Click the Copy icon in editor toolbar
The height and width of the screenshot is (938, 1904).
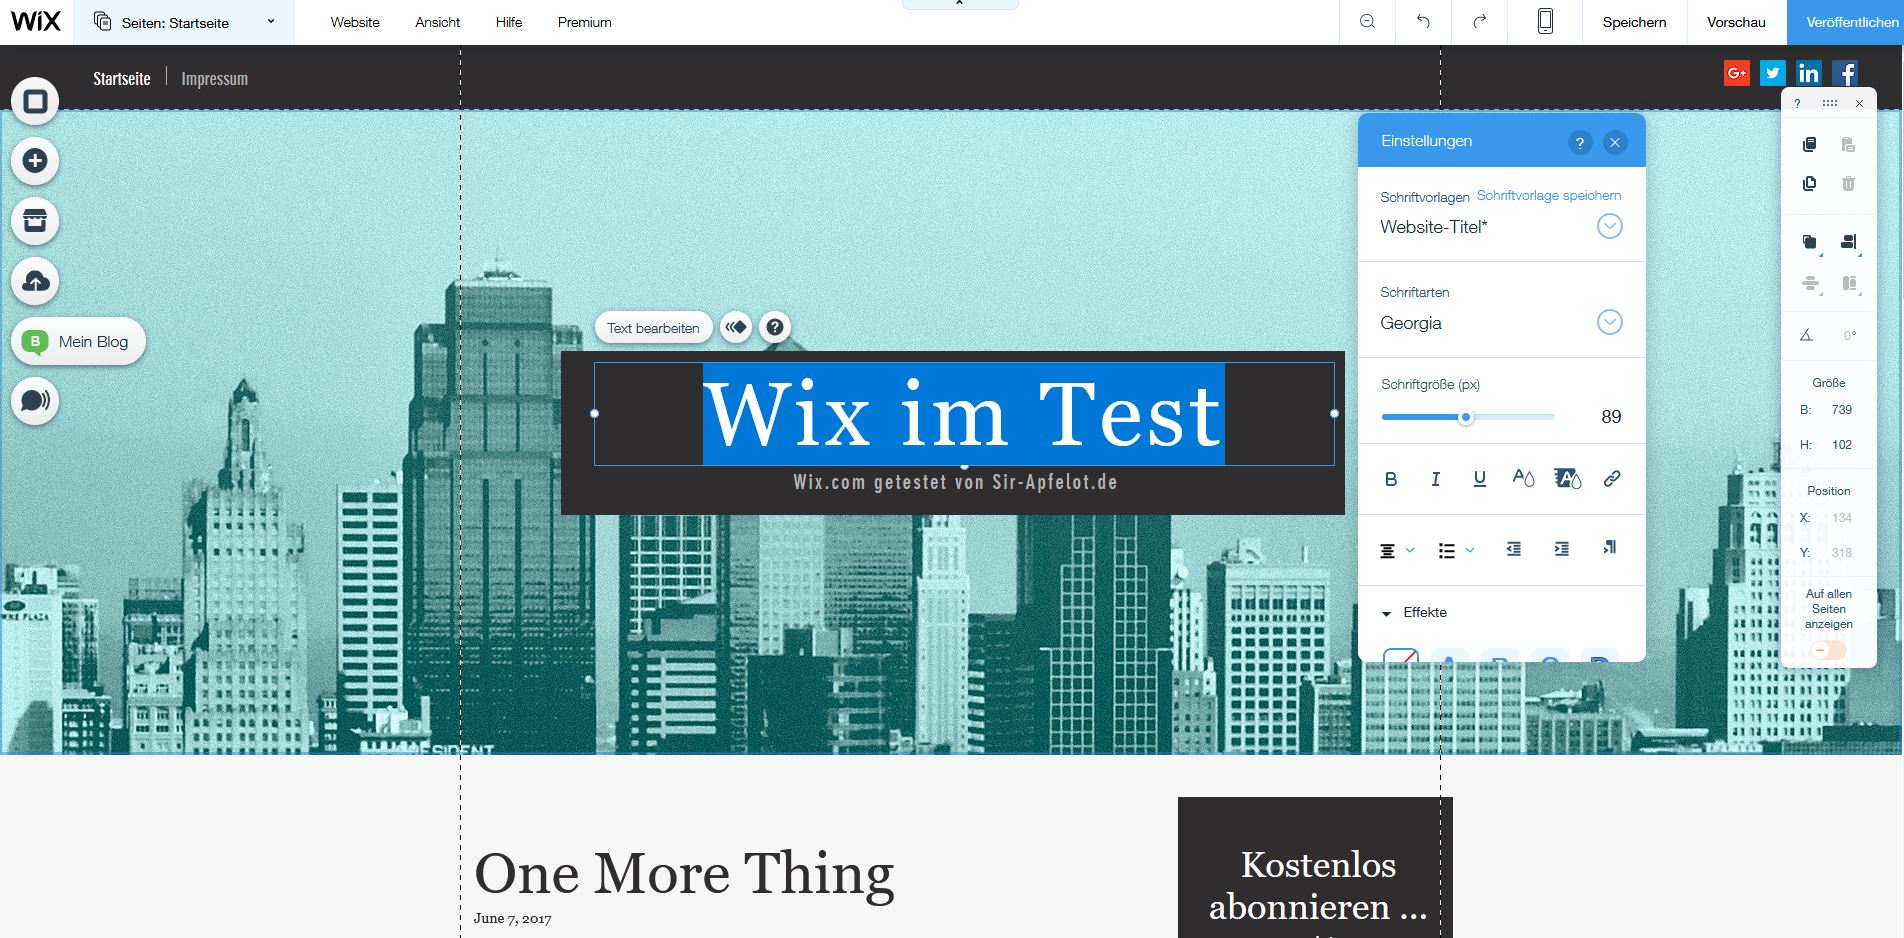(x=1809, y=145)
